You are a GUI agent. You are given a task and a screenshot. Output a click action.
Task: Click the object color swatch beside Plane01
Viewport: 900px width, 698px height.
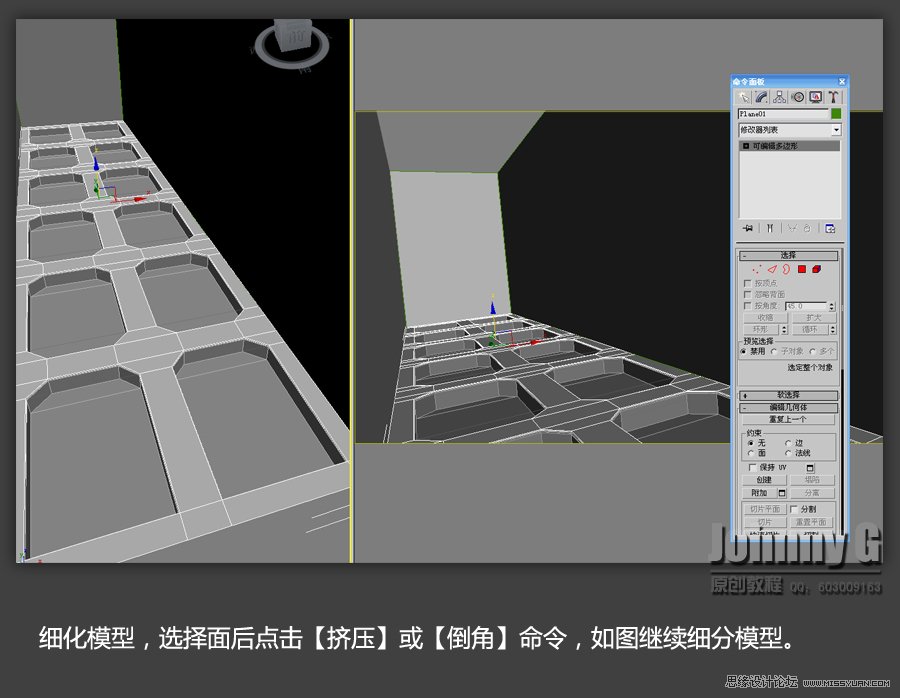[x=835, y=112]
